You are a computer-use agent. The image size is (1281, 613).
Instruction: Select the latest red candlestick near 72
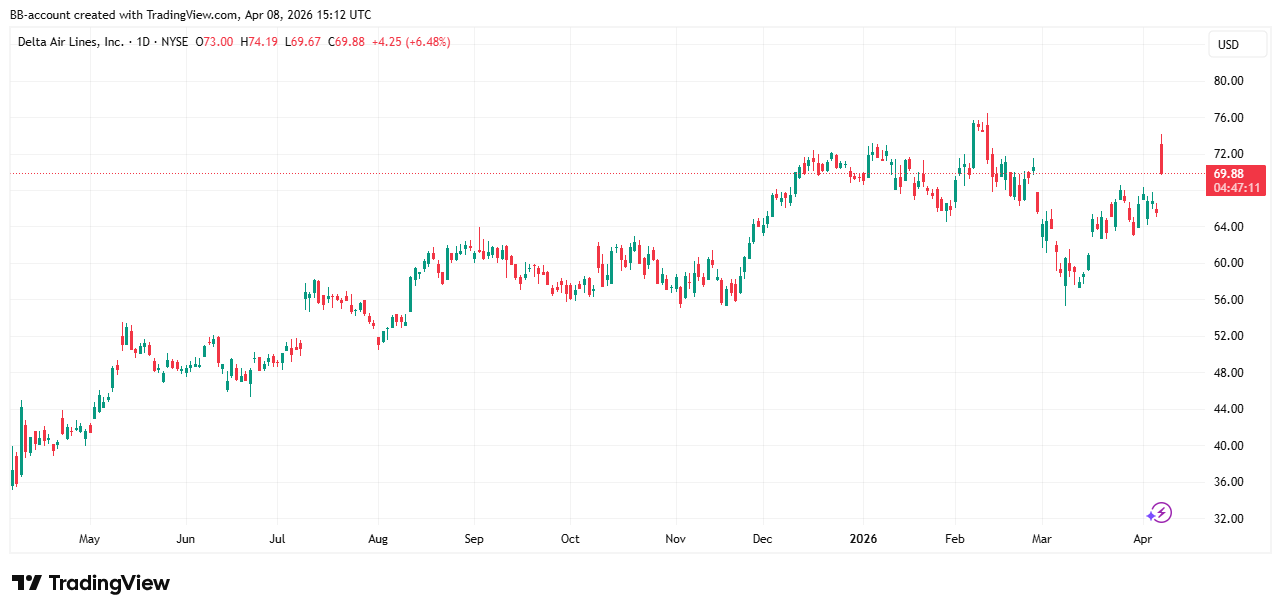[1161, 159]
